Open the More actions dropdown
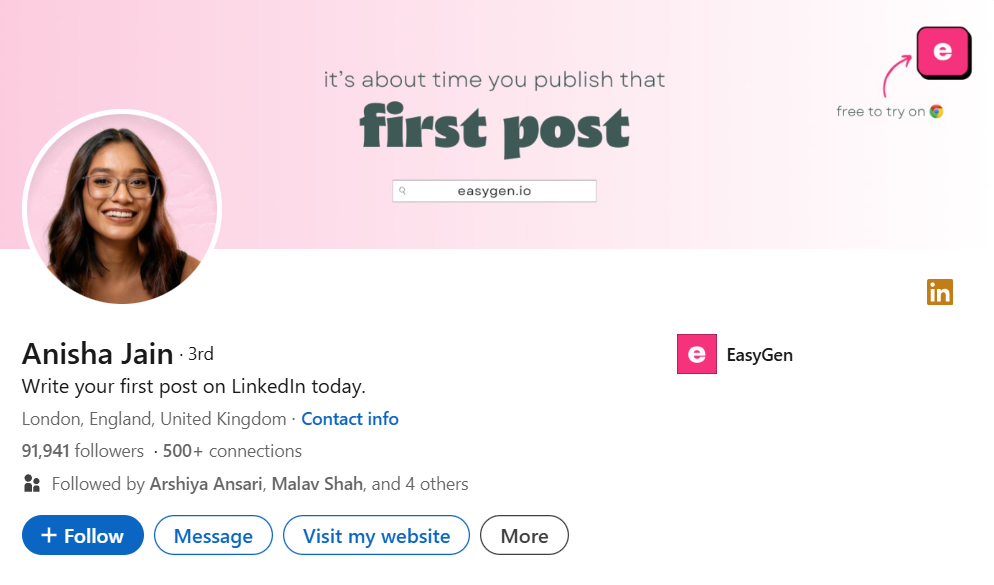This screenshot has height=585, width=994. pyautogui.click(x=524, y=536)
